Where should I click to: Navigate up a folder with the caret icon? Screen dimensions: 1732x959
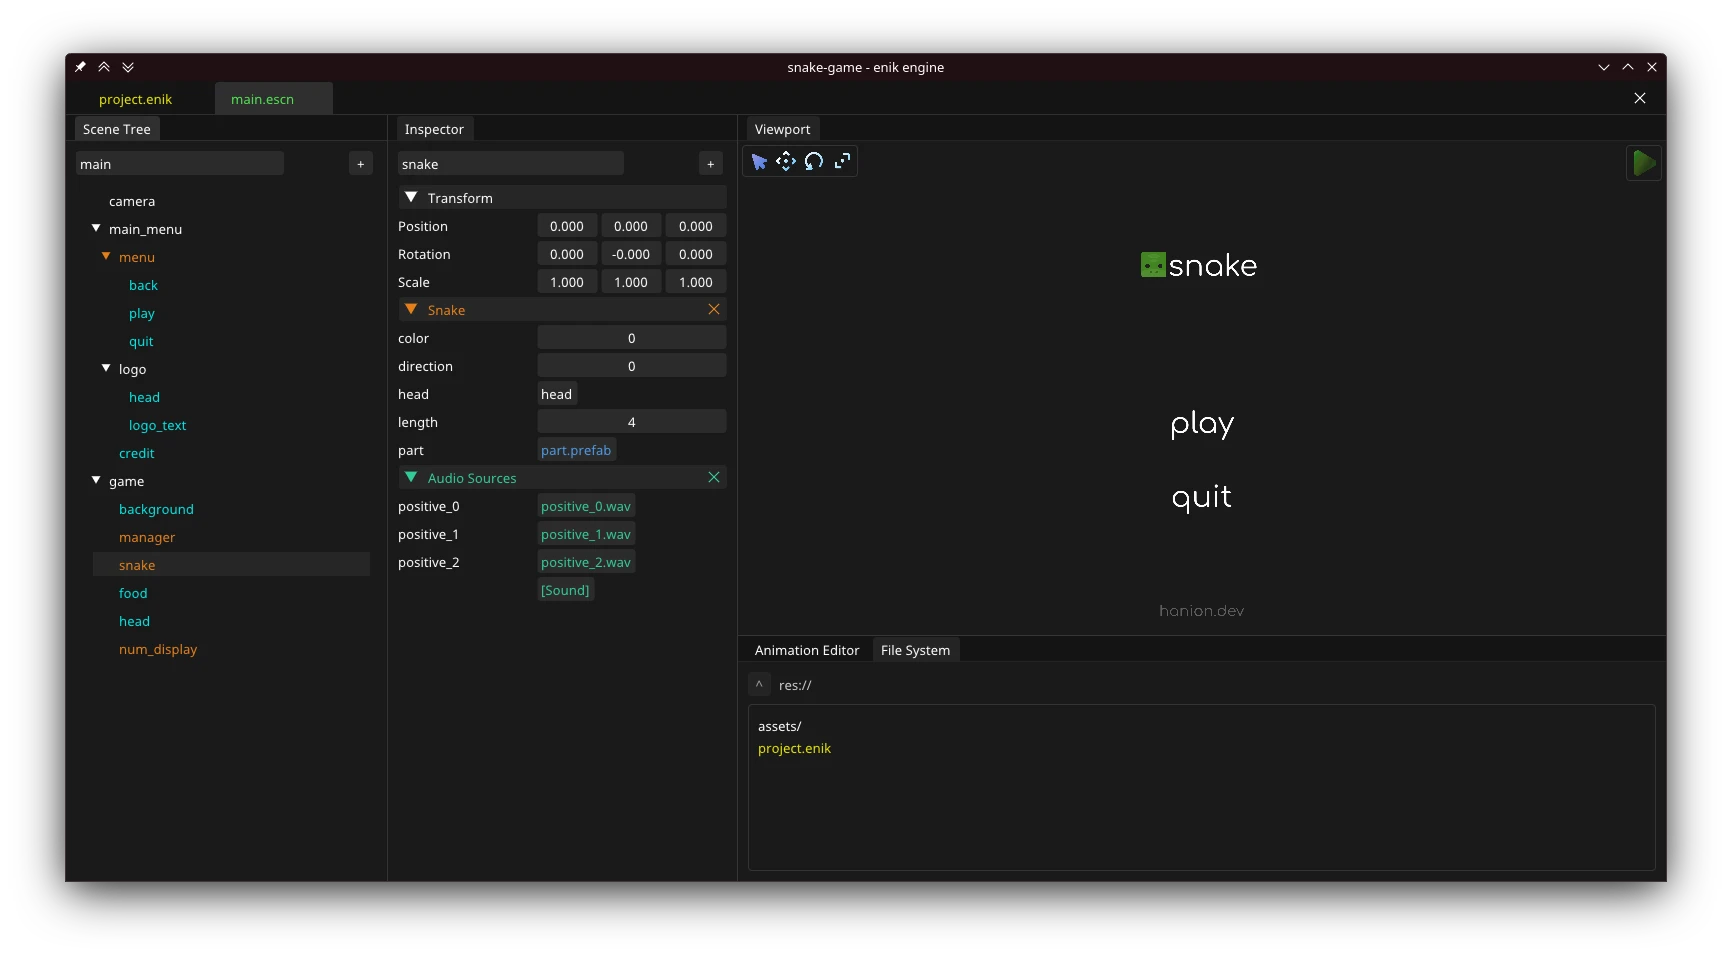[x=759, y=684]
